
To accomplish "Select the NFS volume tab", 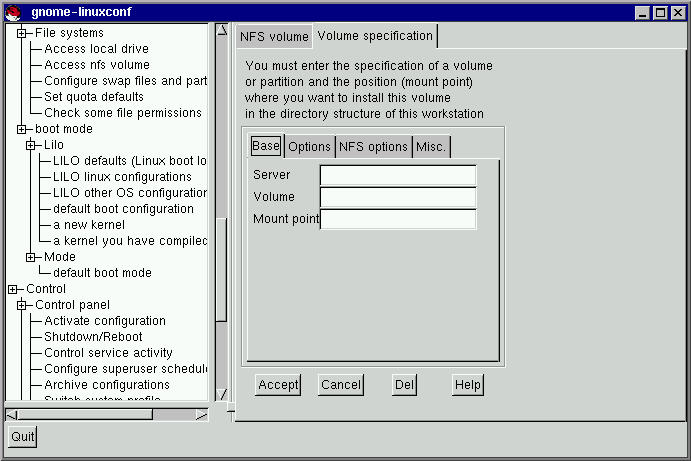I will point(274,37).
